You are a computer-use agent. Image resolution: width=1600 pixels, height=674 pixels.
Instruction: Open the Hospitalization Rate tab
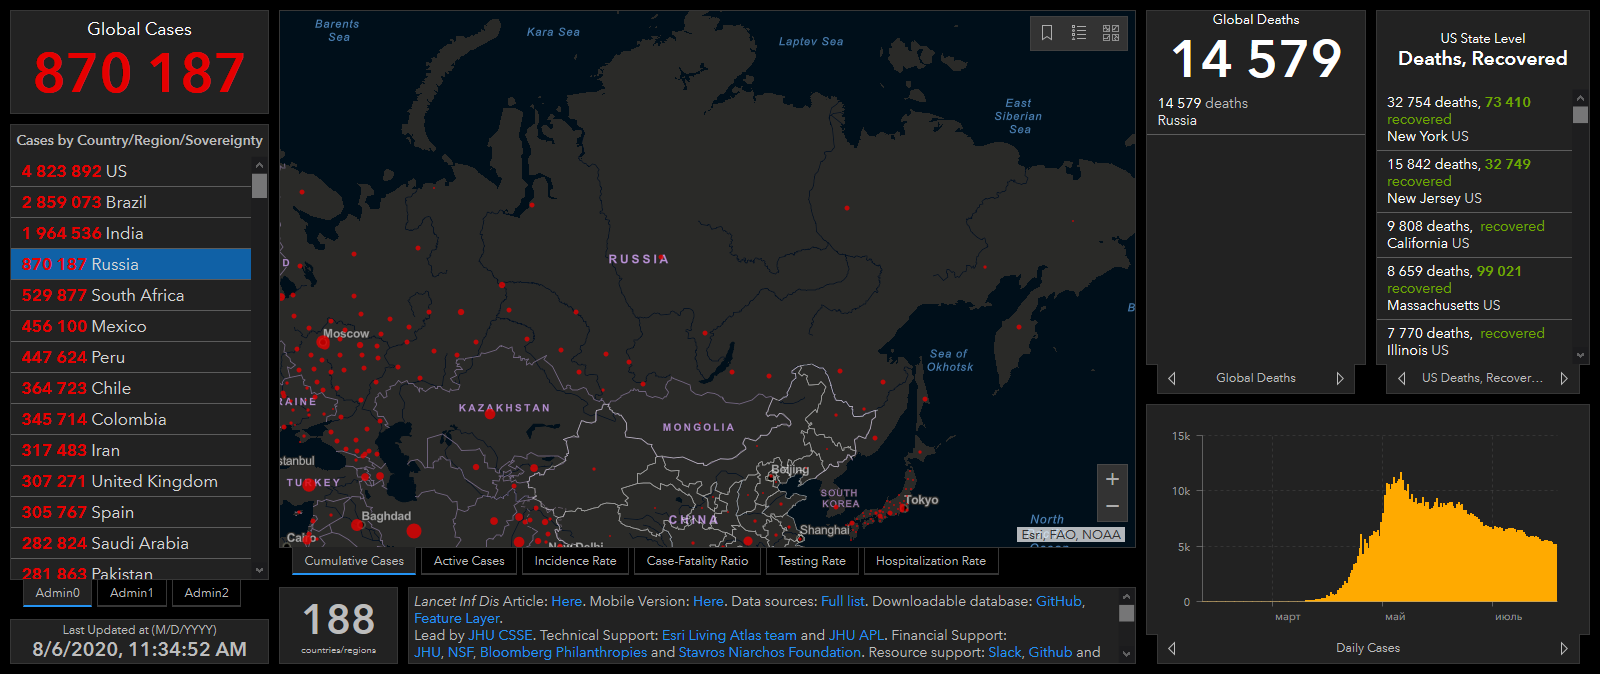click(931, 561)
